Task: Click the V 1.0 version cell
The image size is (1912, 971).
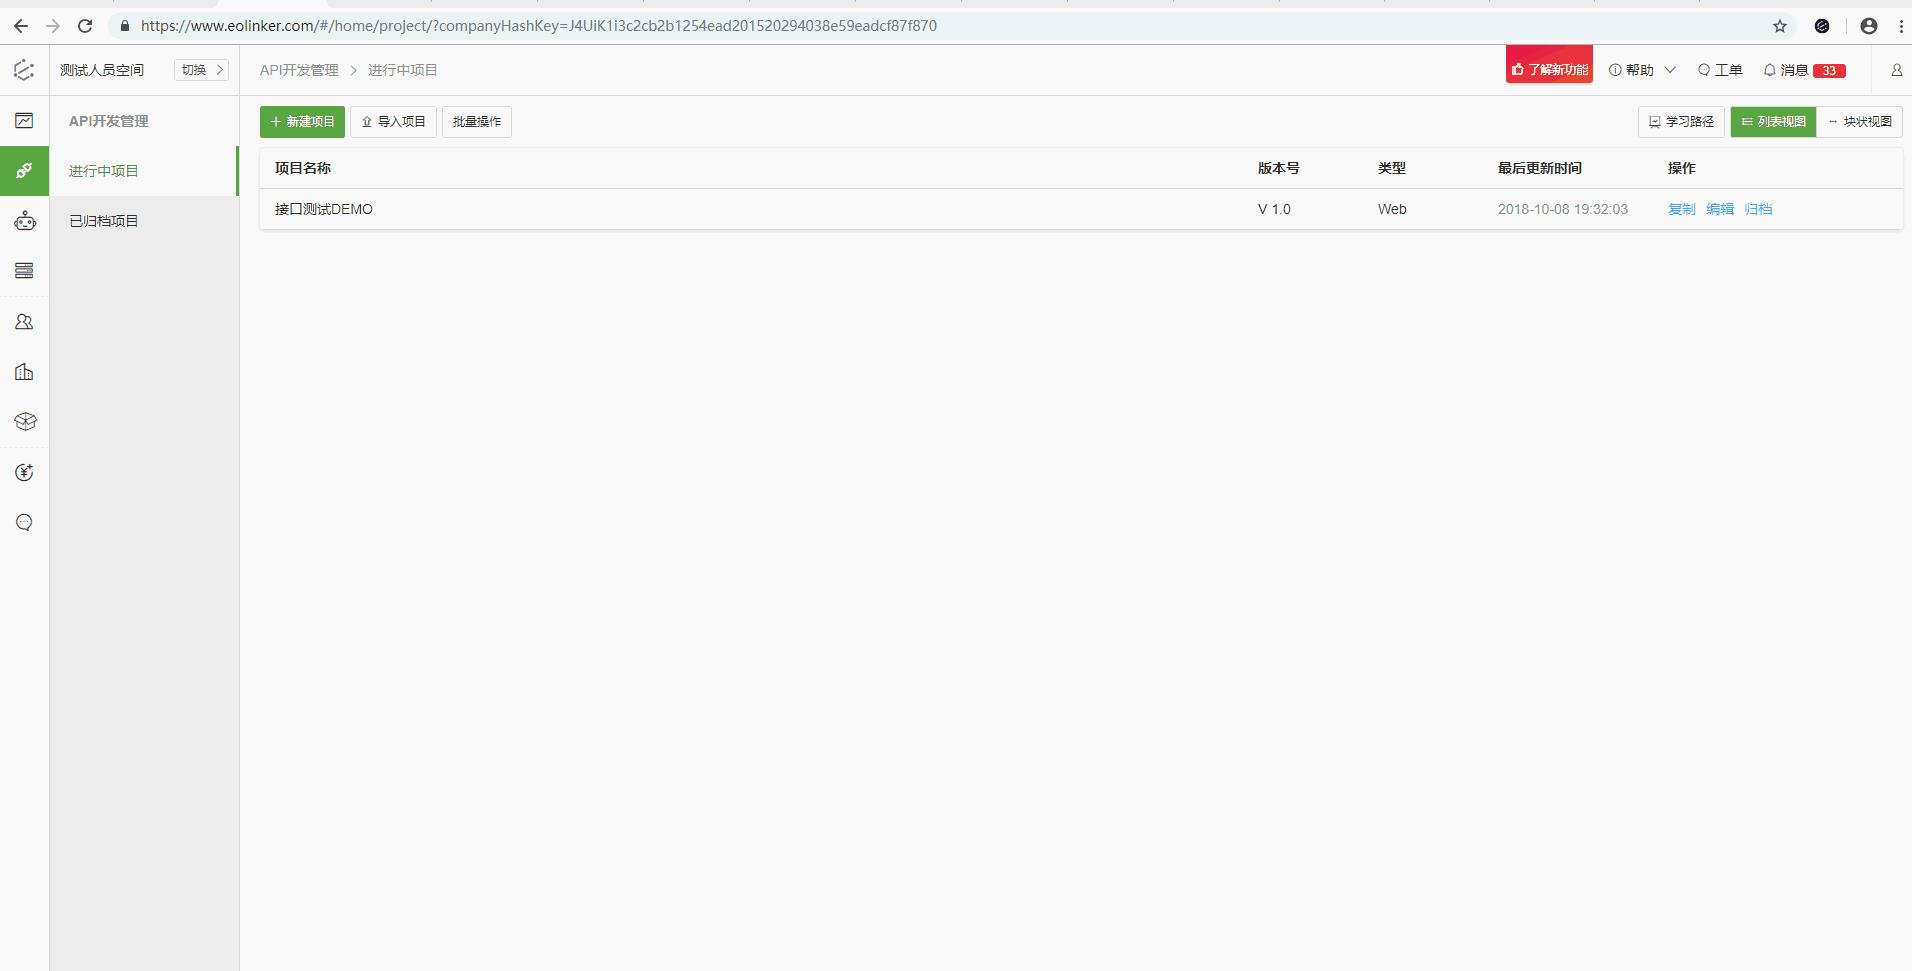Action: pos(1274,209)
